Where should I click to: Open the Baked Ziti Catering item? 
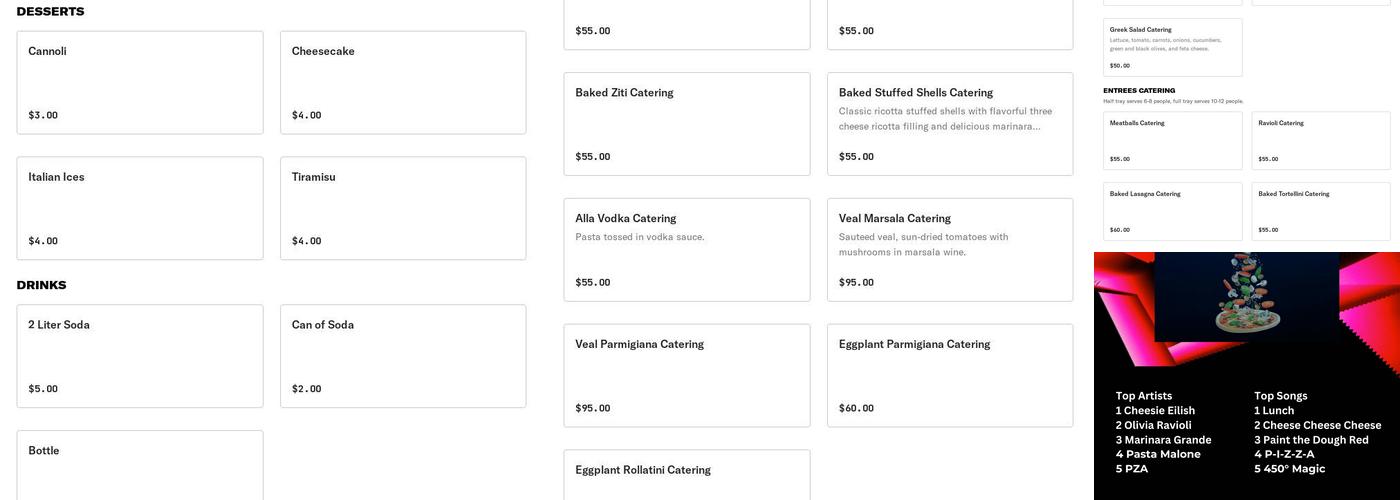[x=686, y=124]
